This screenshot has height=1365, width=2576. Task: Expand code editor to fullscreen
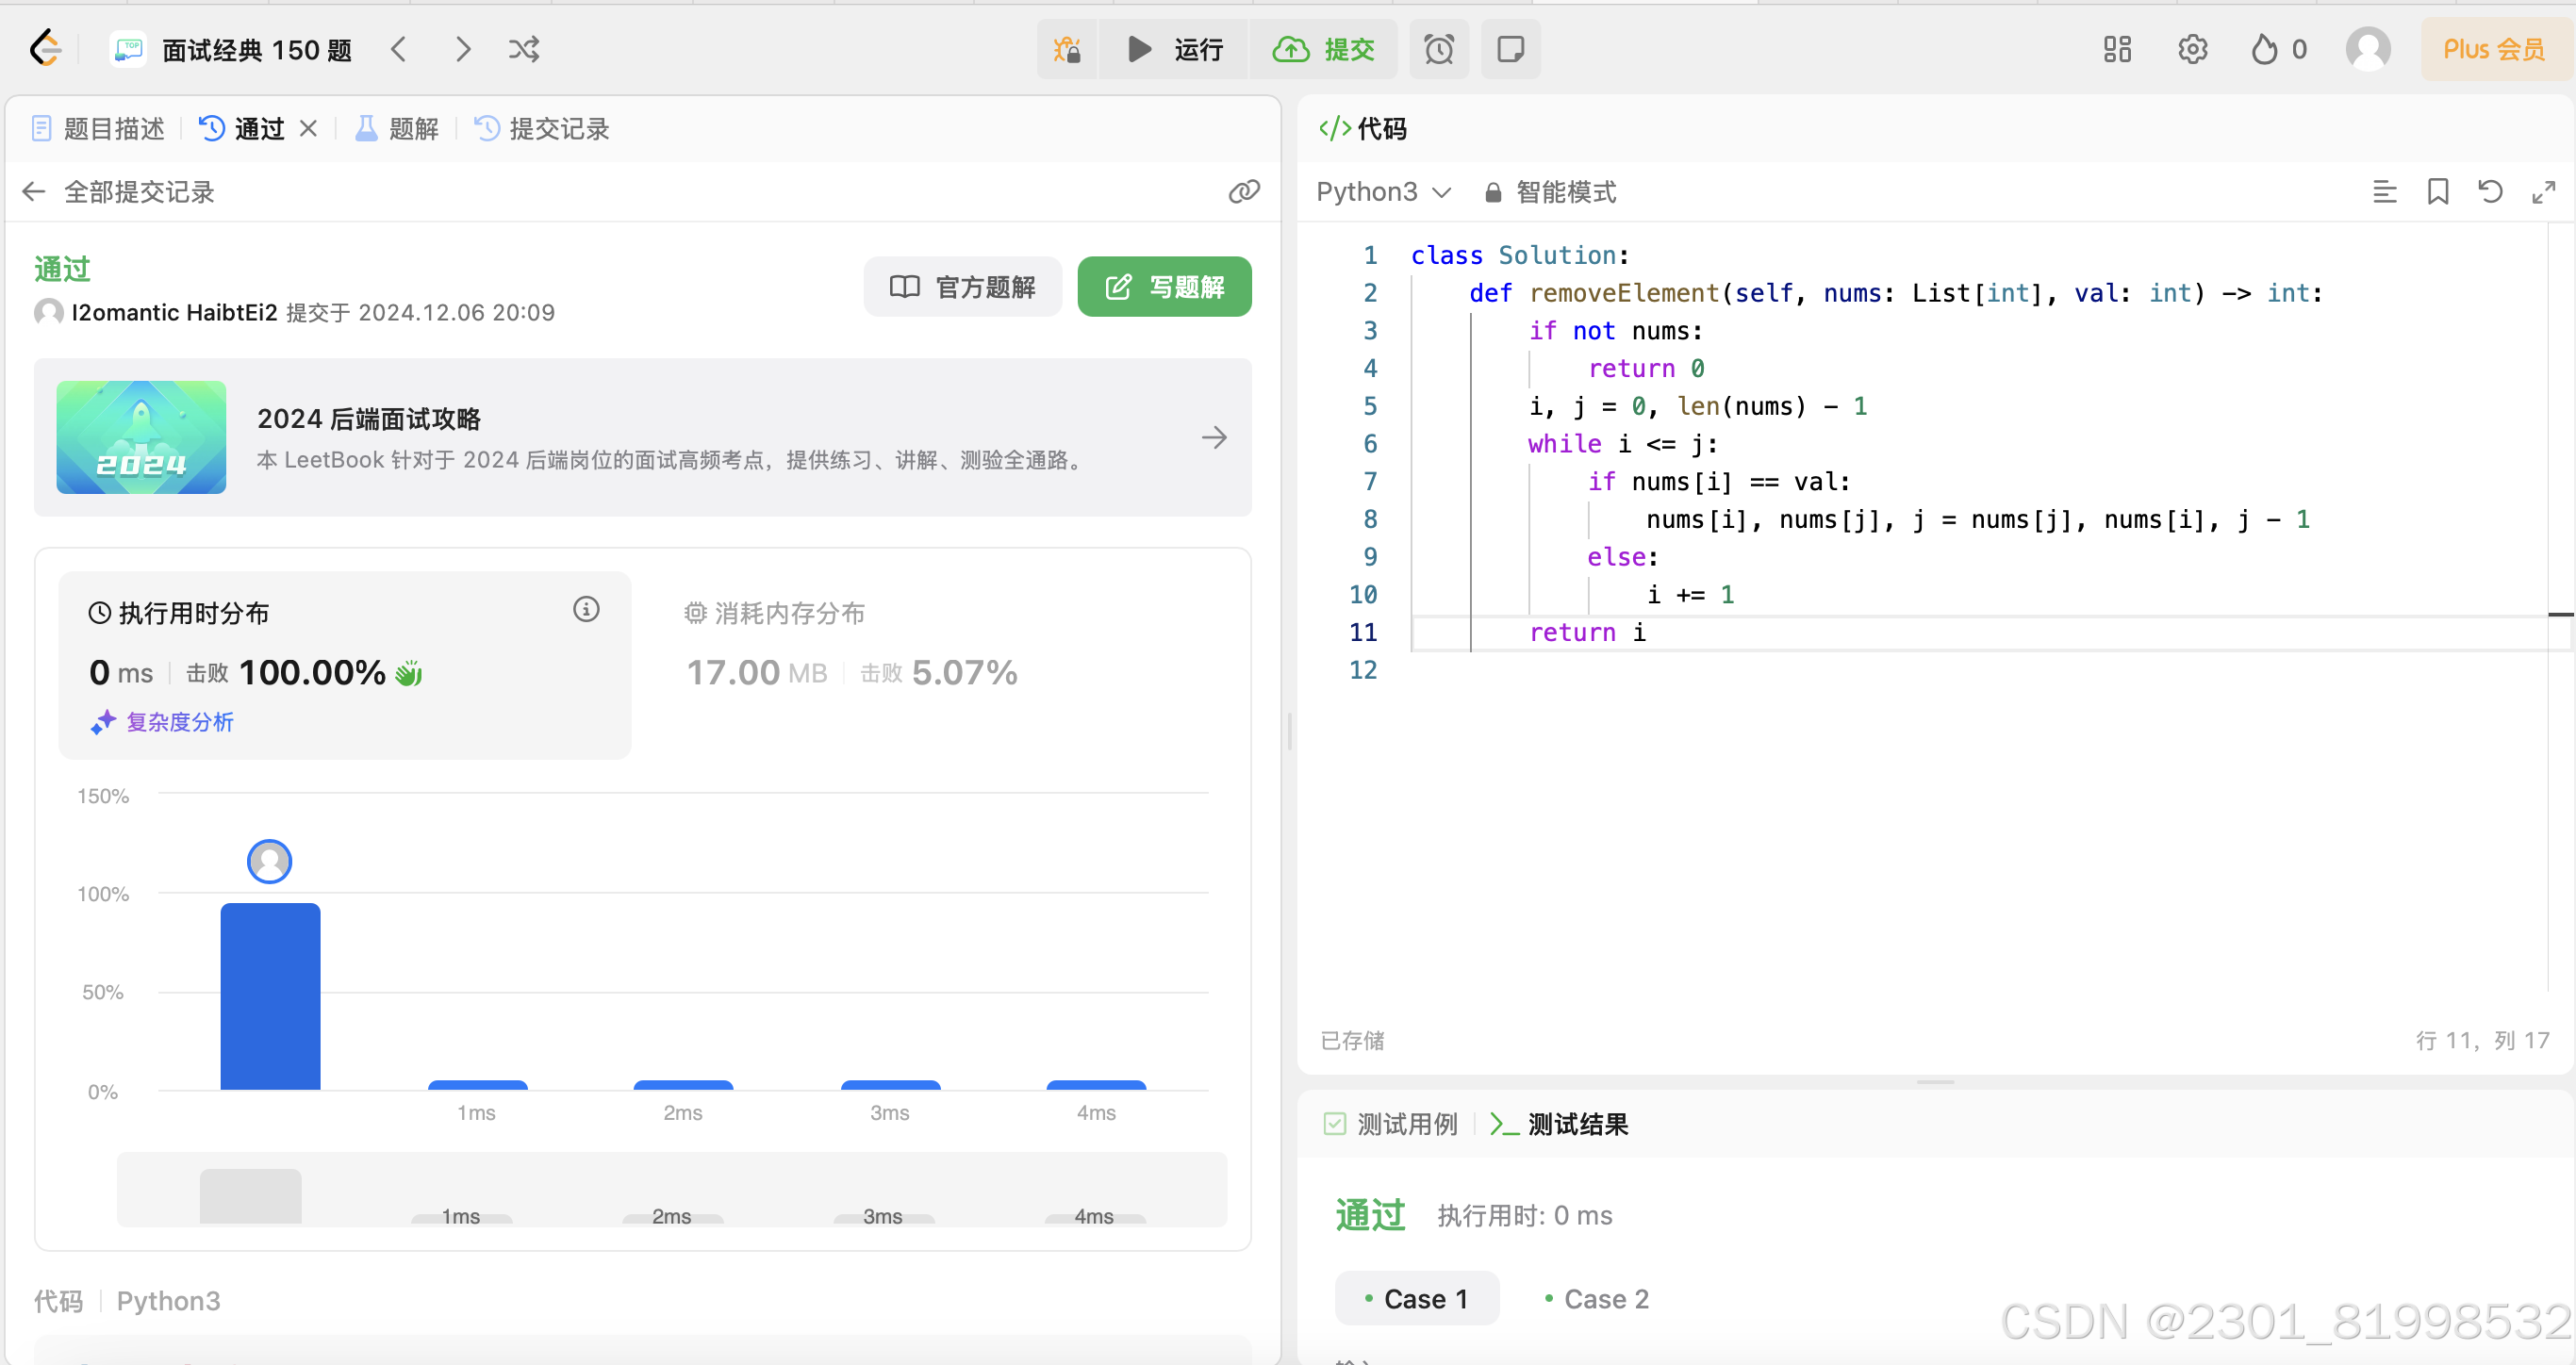2543,191
